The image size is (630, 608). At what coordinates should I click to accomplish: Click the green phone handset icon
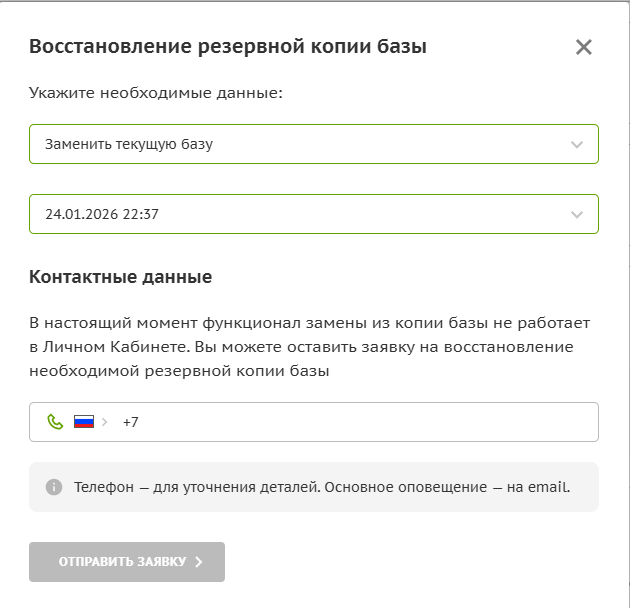[x=55, y=422]
